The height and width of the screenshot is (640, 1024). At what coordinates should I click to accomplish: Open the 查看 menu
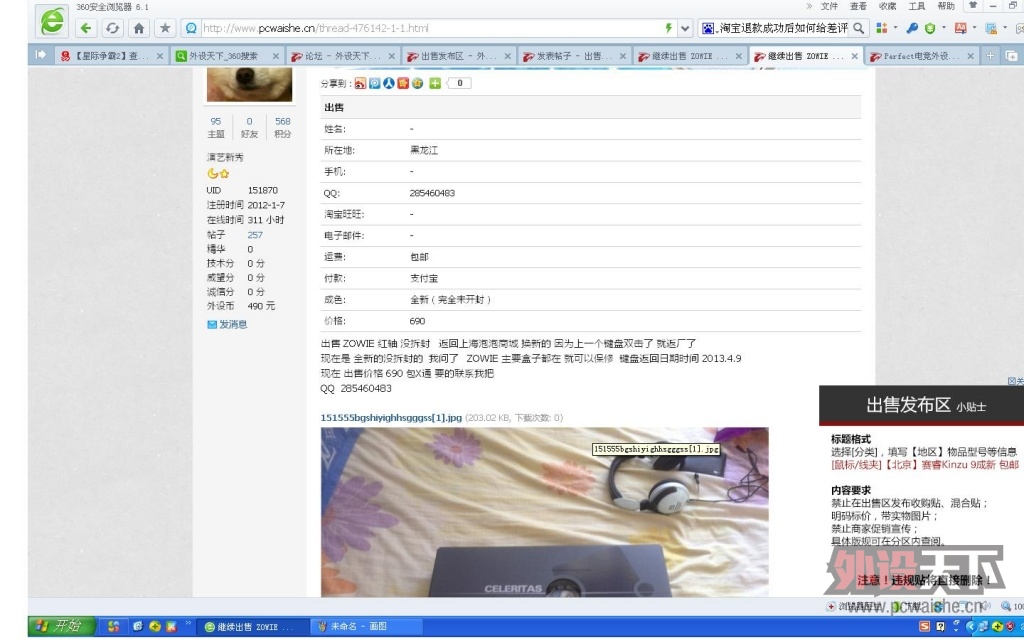(x=858, y=6)
